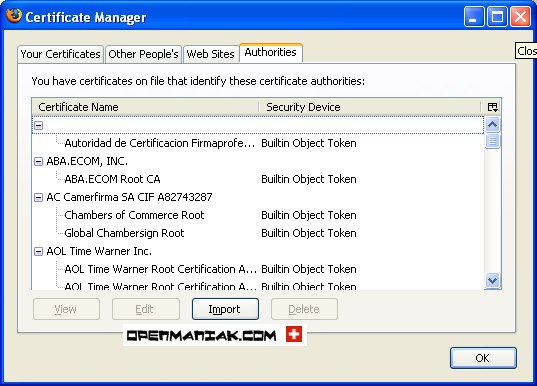Image resolution: width=537 pixels, height=386 pixels.
Task: Click the scrollbar up arrow
Action: coord(492,125)
